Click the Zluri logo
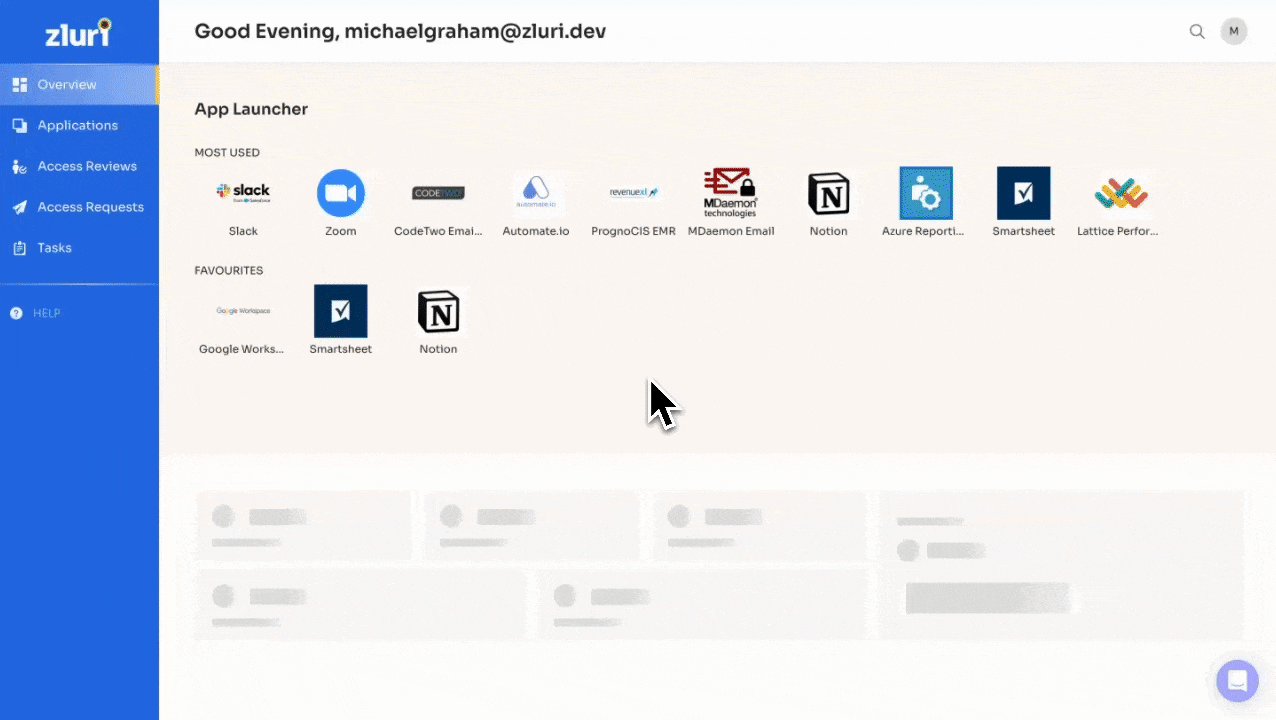 (x=78, y=33)
